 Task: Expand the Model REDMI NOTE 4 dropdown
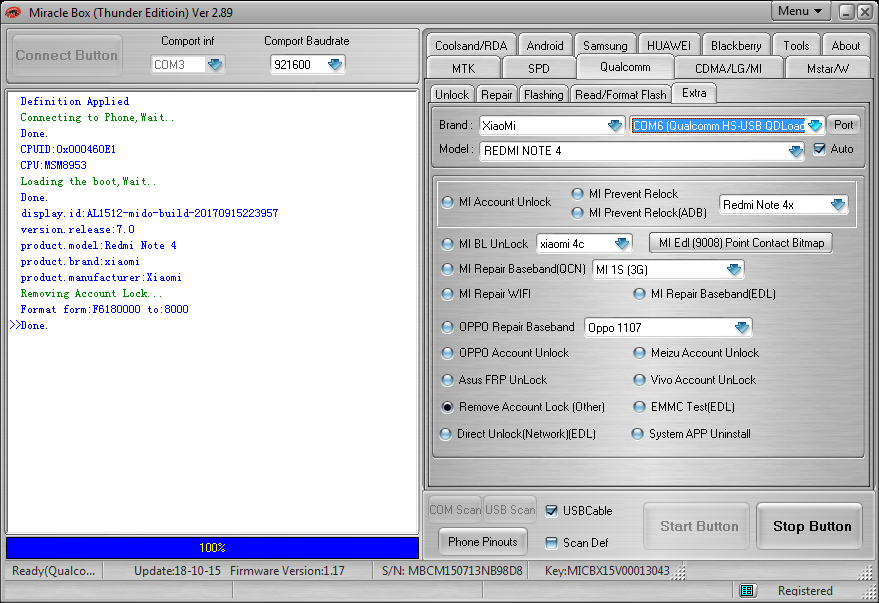tap(795, 151)
